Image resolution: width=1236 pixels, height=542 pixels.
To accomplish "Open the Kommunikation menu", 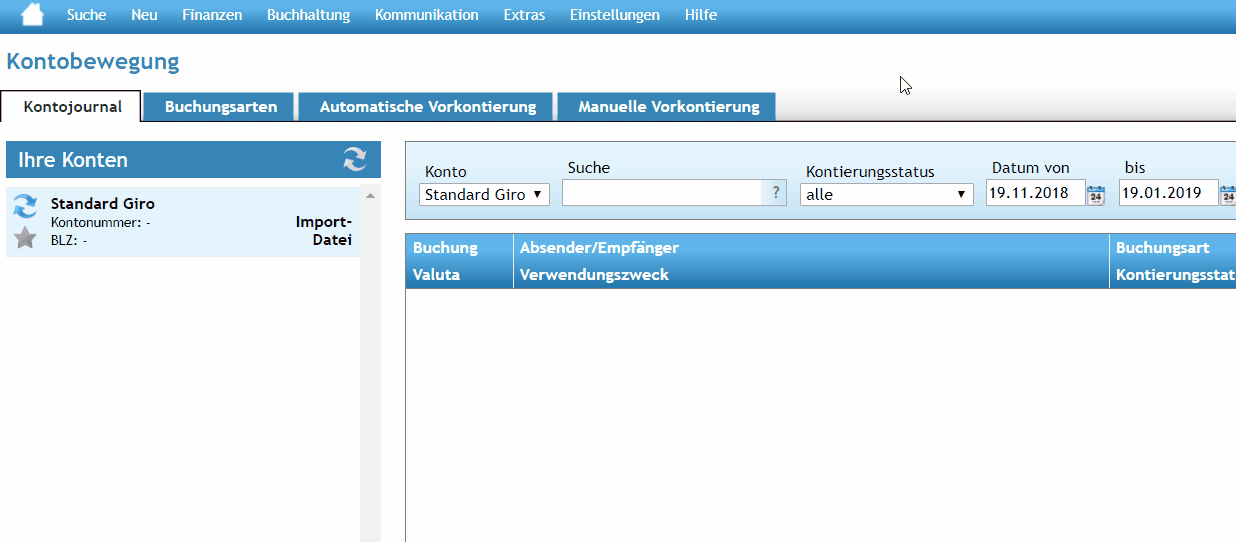I will 426,15.
